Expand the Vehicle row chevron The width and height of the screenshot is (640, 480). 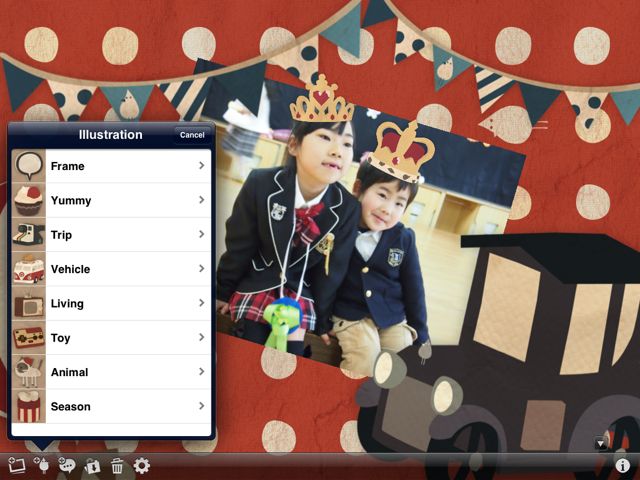pyautogui.click(x=202, y=268)
